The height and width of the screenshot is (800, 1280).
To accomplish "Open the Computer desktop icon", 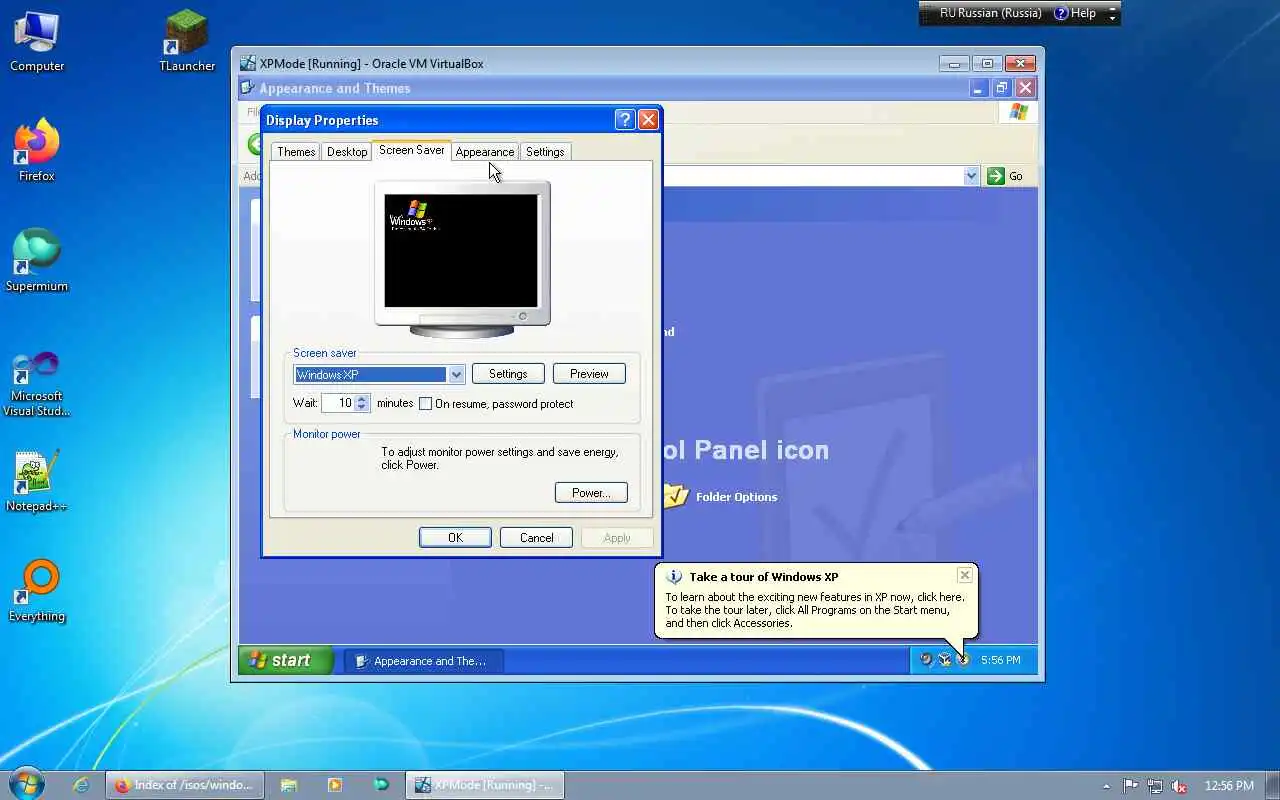I will click(37, 40).
